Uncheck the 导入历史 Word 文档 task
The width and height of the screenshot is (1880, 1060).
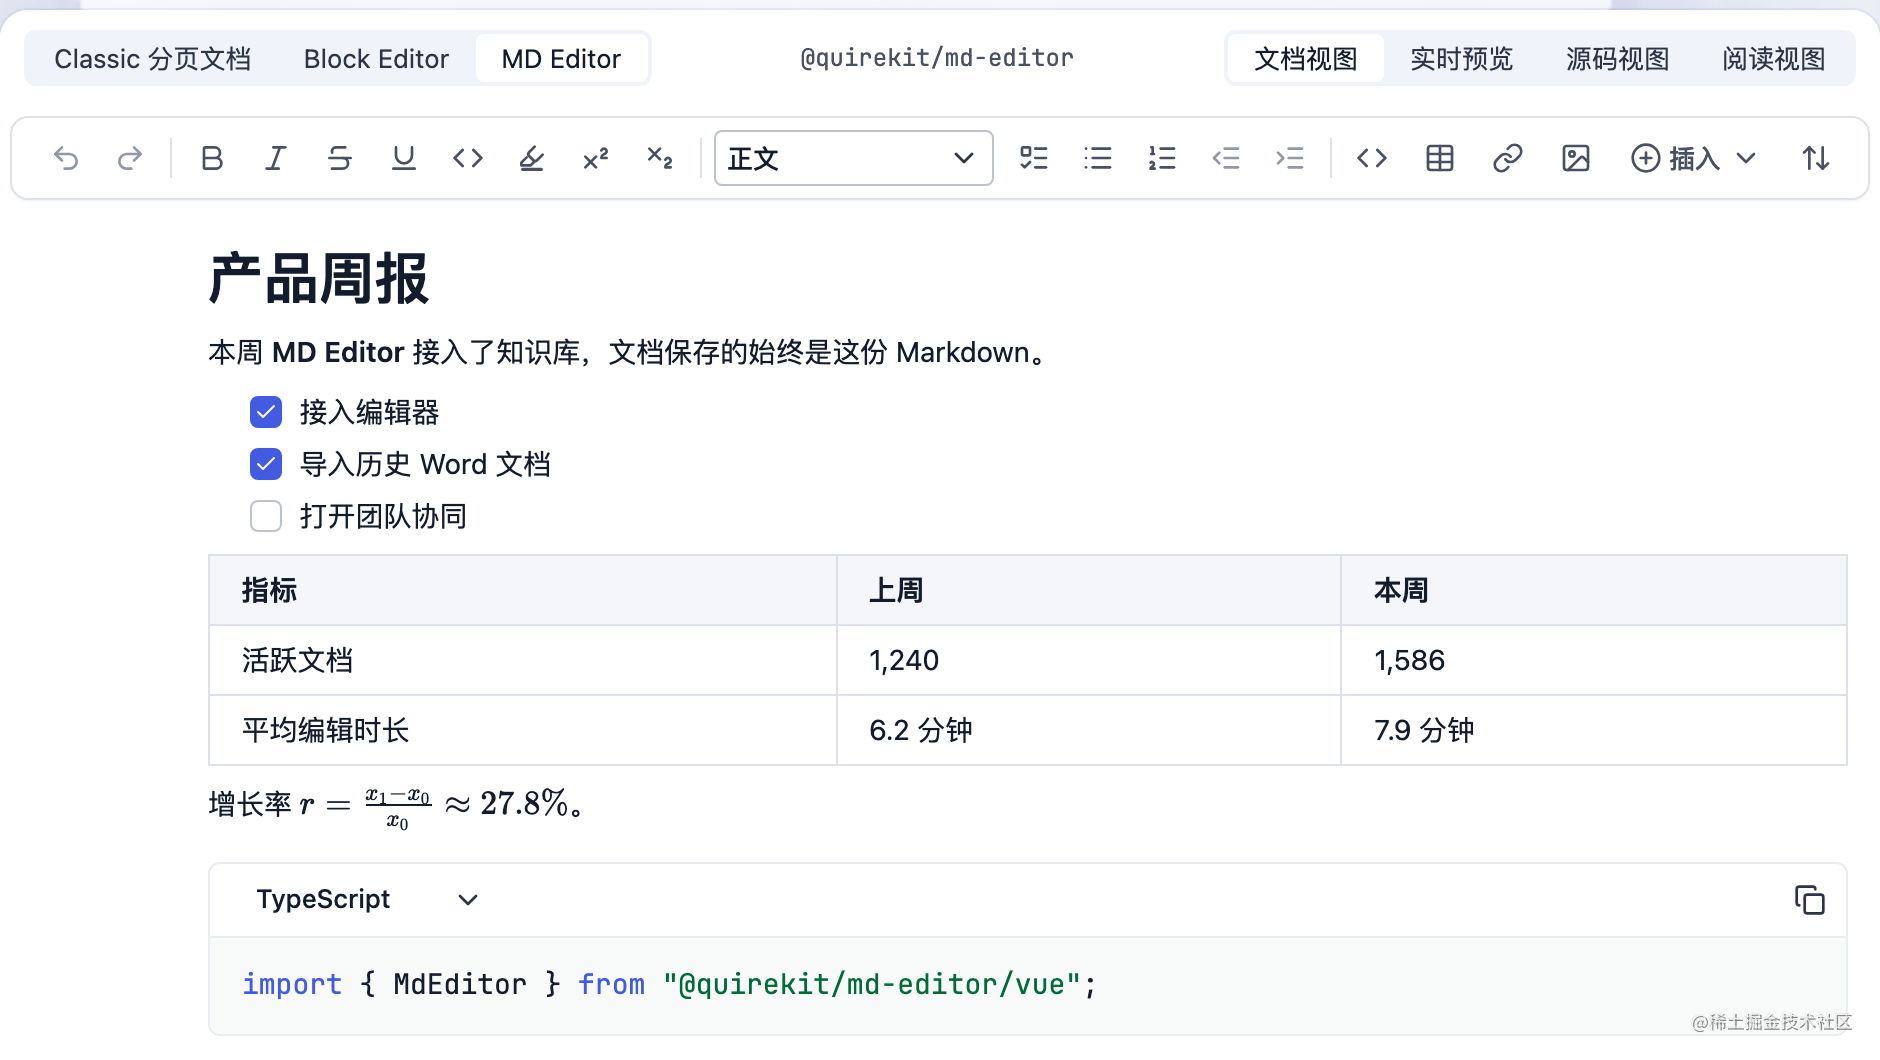coord(266,464)
